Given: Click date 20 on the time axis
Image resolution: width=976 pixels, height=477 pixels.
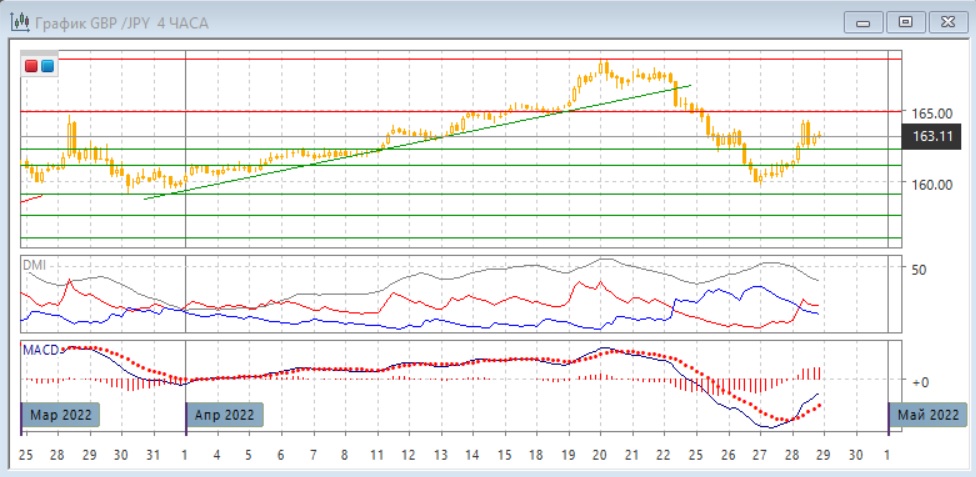Looking at the screenshot, I should pyautogui.click(x=600, y=455).
